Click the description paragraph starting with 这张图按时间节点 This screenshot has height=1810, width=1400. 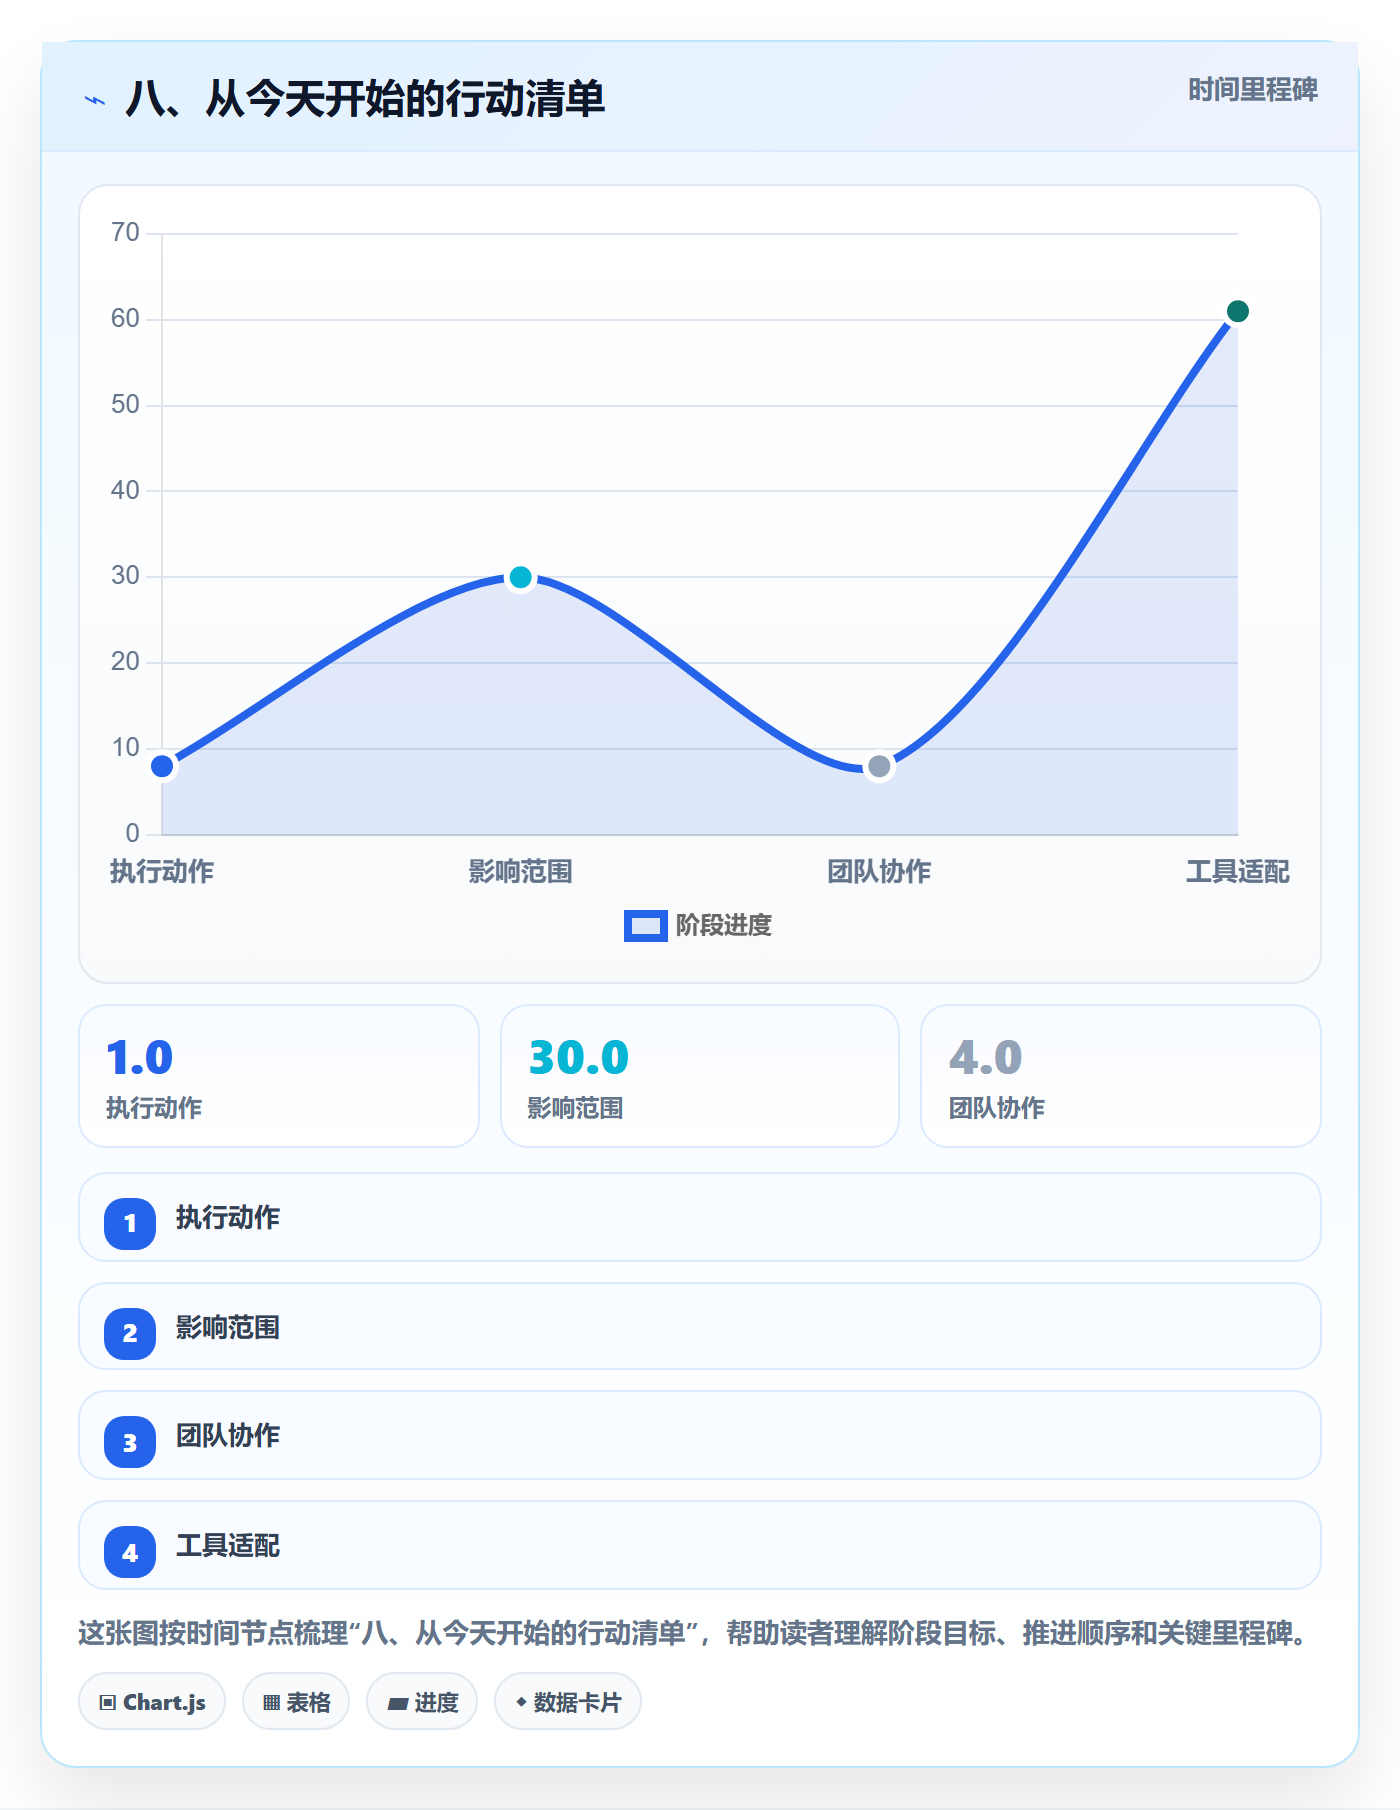tap(694, 1633)
